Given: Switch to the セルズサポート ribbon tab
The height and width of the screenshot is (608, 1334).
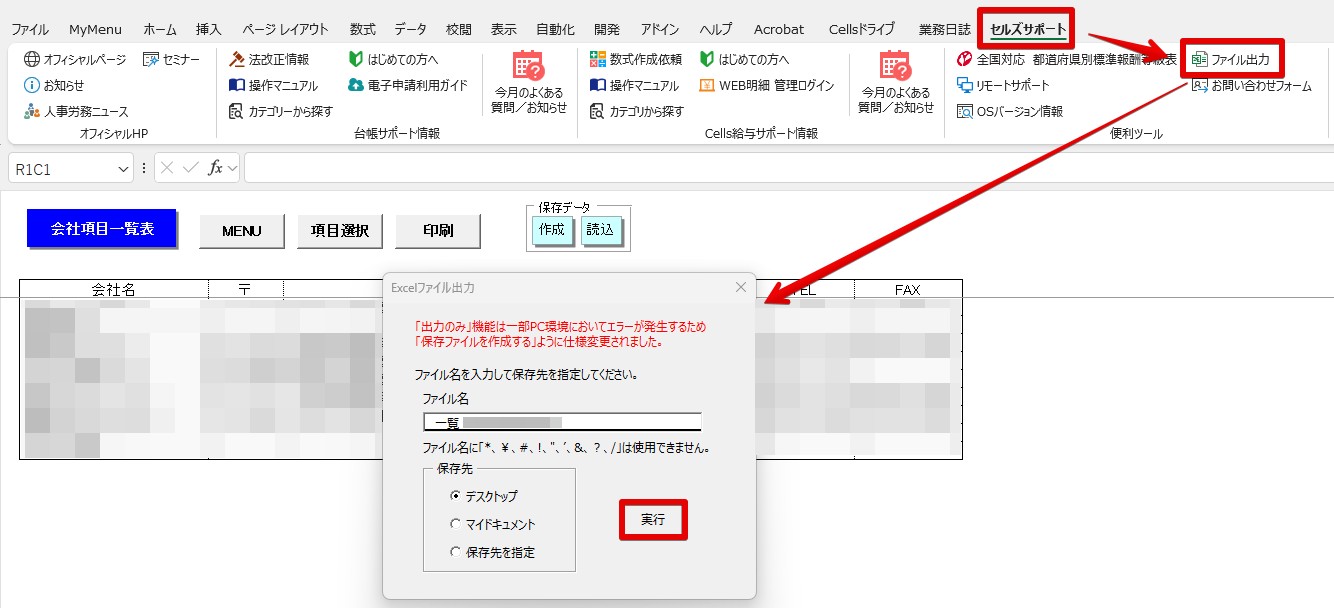Looking at the screenshot, I should pyautogui.click(x=1028, y=29).
